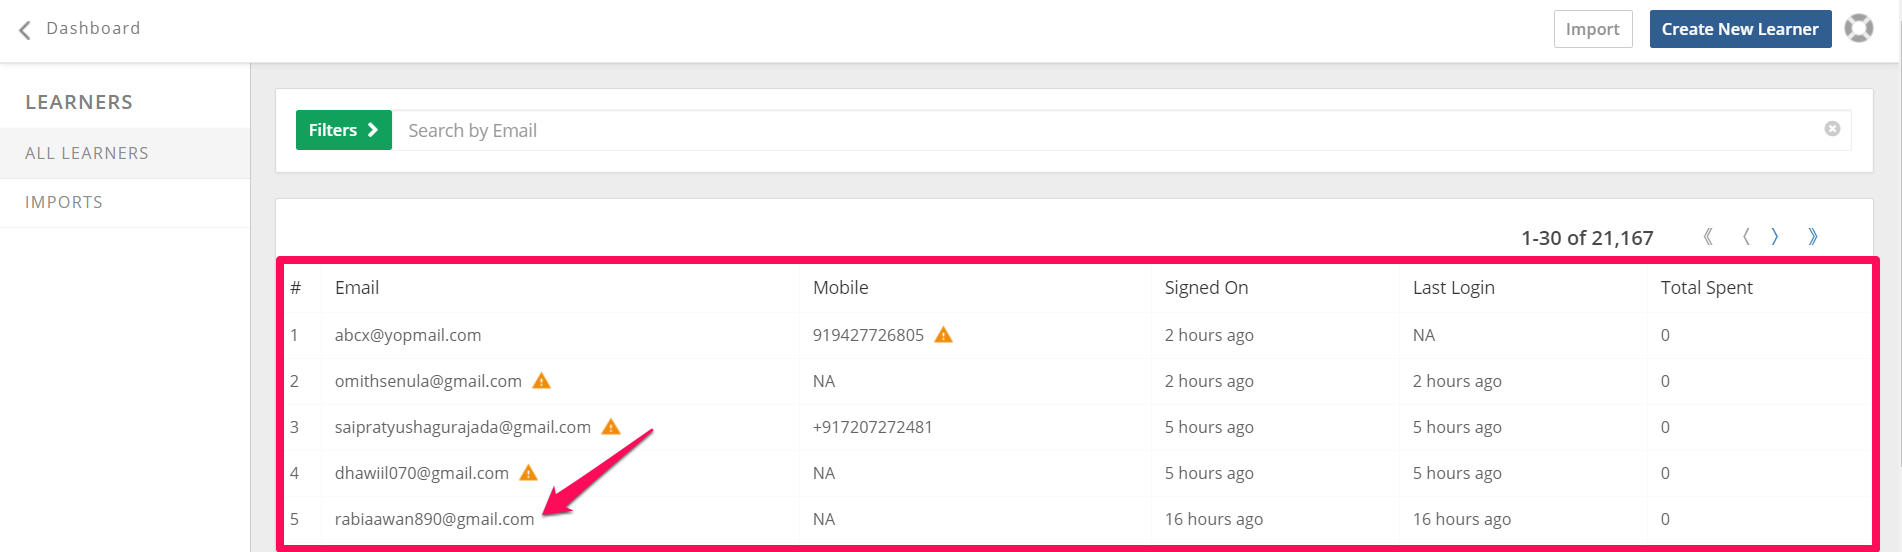
Task: Click warning icon beside dhawiil070@gmail.com
Action: 529,473
